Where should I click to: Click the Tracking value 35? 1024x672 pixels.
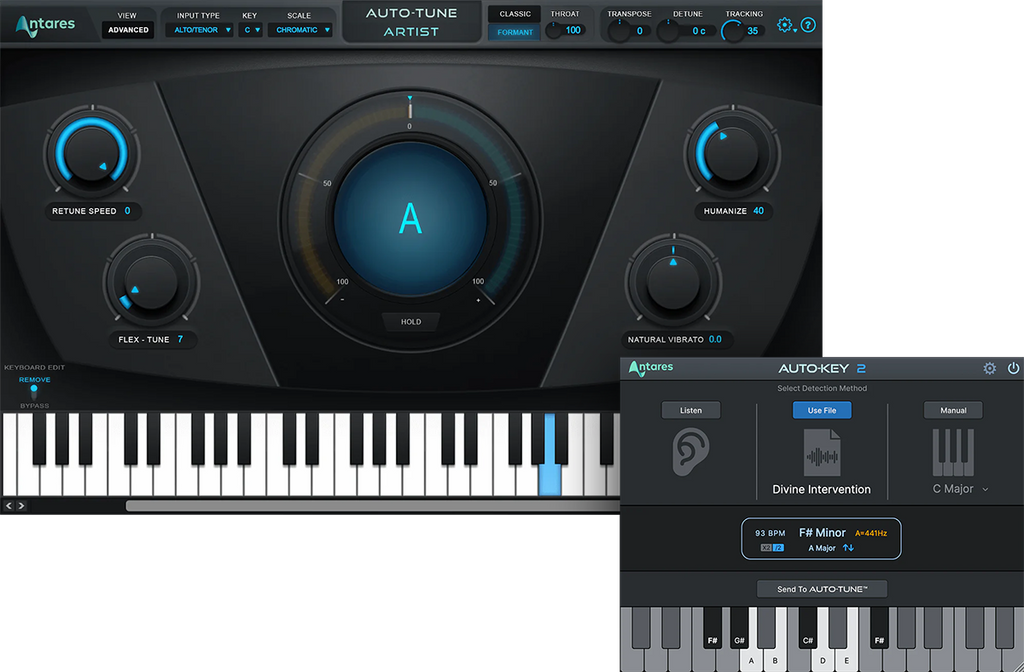[x=752, y=31]
